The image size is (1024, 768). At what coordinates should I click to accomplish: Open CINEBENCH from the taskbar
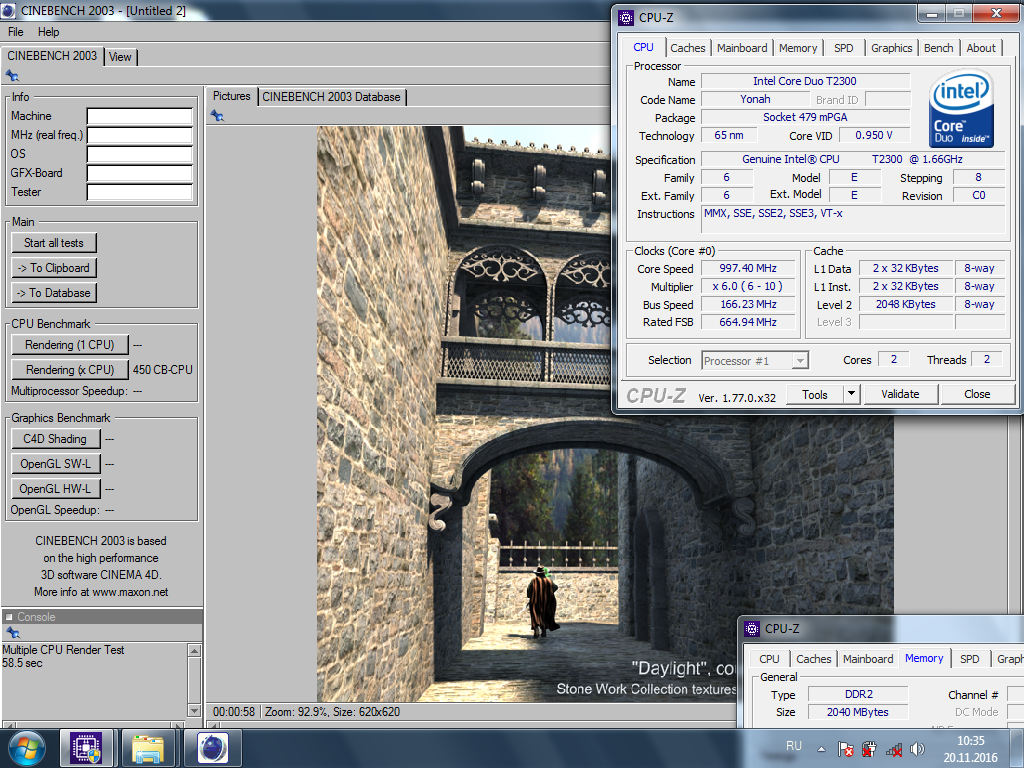tap(212, 748)
